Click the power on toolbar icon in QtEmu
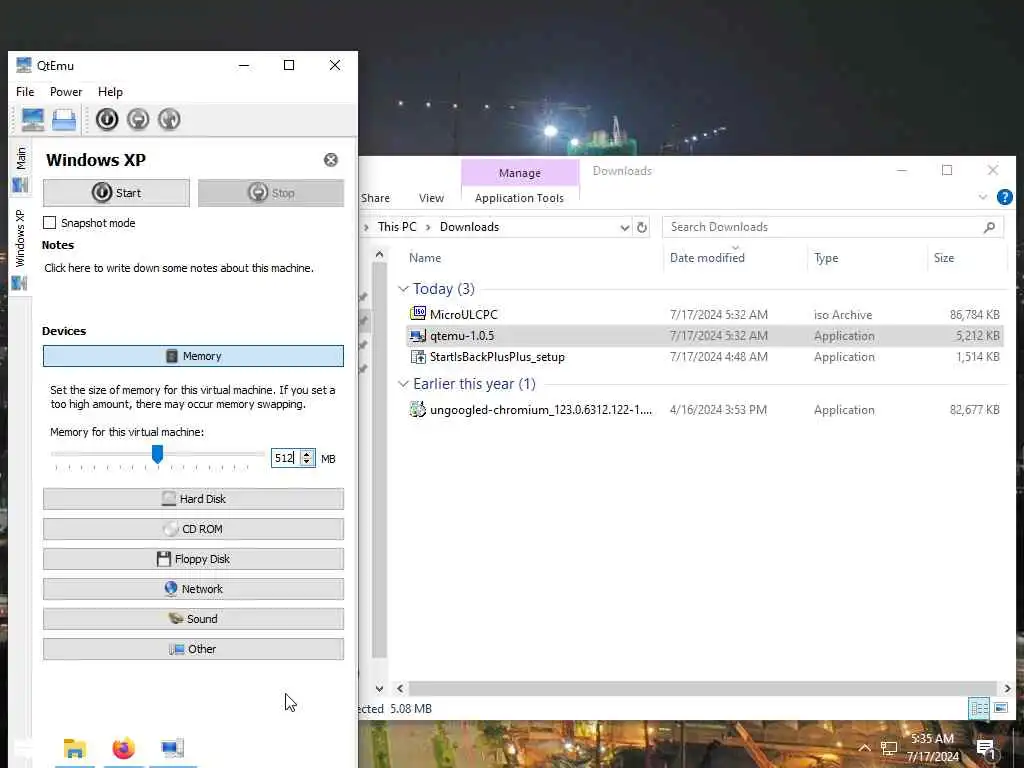 point(107,120)
